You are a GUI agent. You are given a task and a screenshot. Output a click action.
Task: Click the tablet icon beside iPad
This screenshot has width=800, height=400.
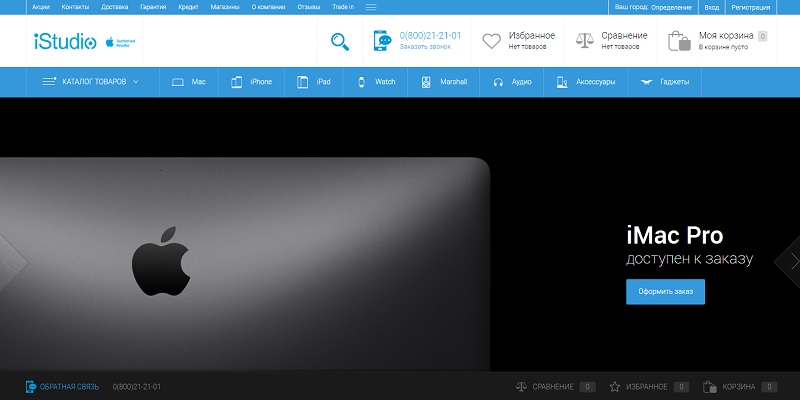click(303, 82)
